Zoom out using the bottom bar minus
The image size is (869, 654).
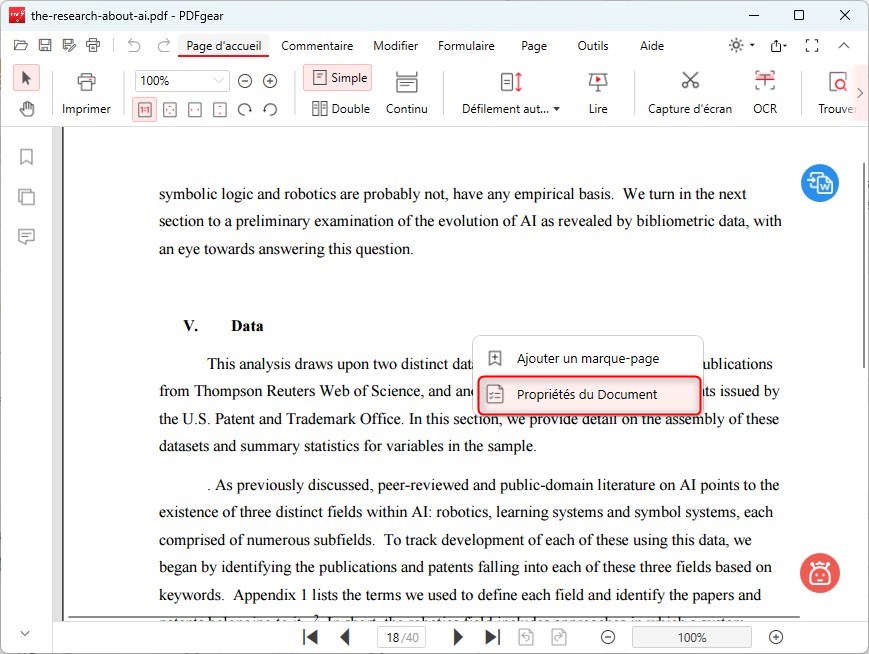click(x=608, y=637)
